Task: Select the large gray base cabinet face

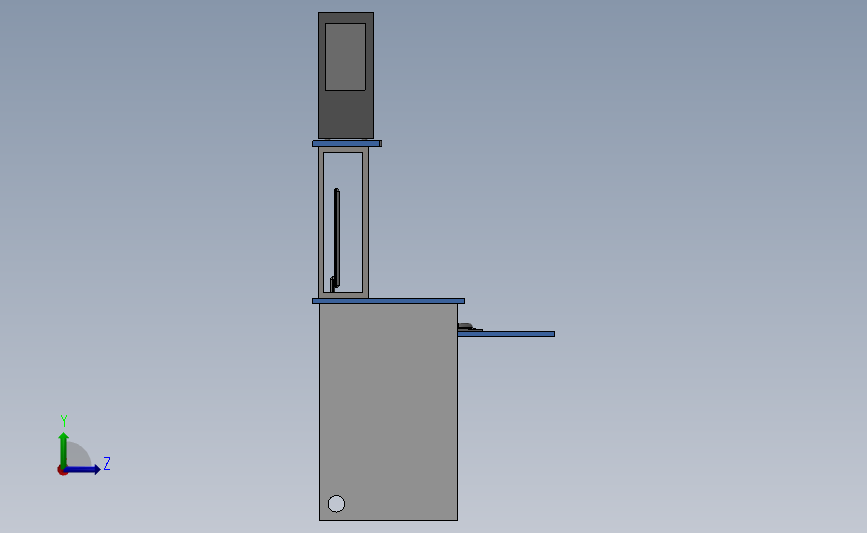Action: click(388, 412)
